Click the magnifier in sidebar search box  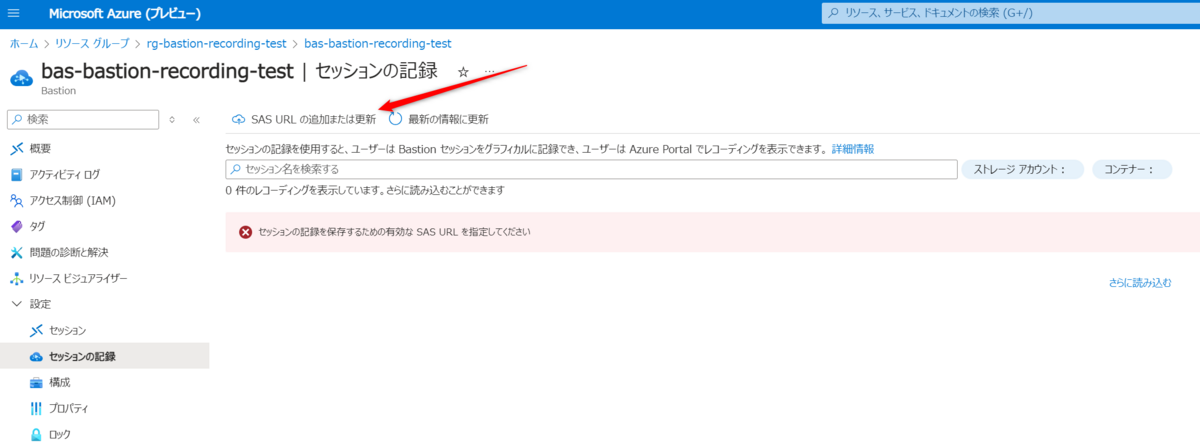[x=18, y=119]
